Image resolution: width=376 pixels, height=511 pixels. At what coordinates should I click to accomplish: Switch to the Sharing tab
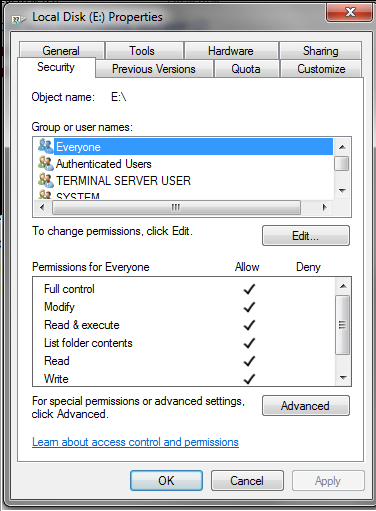(x=320, y=51)
